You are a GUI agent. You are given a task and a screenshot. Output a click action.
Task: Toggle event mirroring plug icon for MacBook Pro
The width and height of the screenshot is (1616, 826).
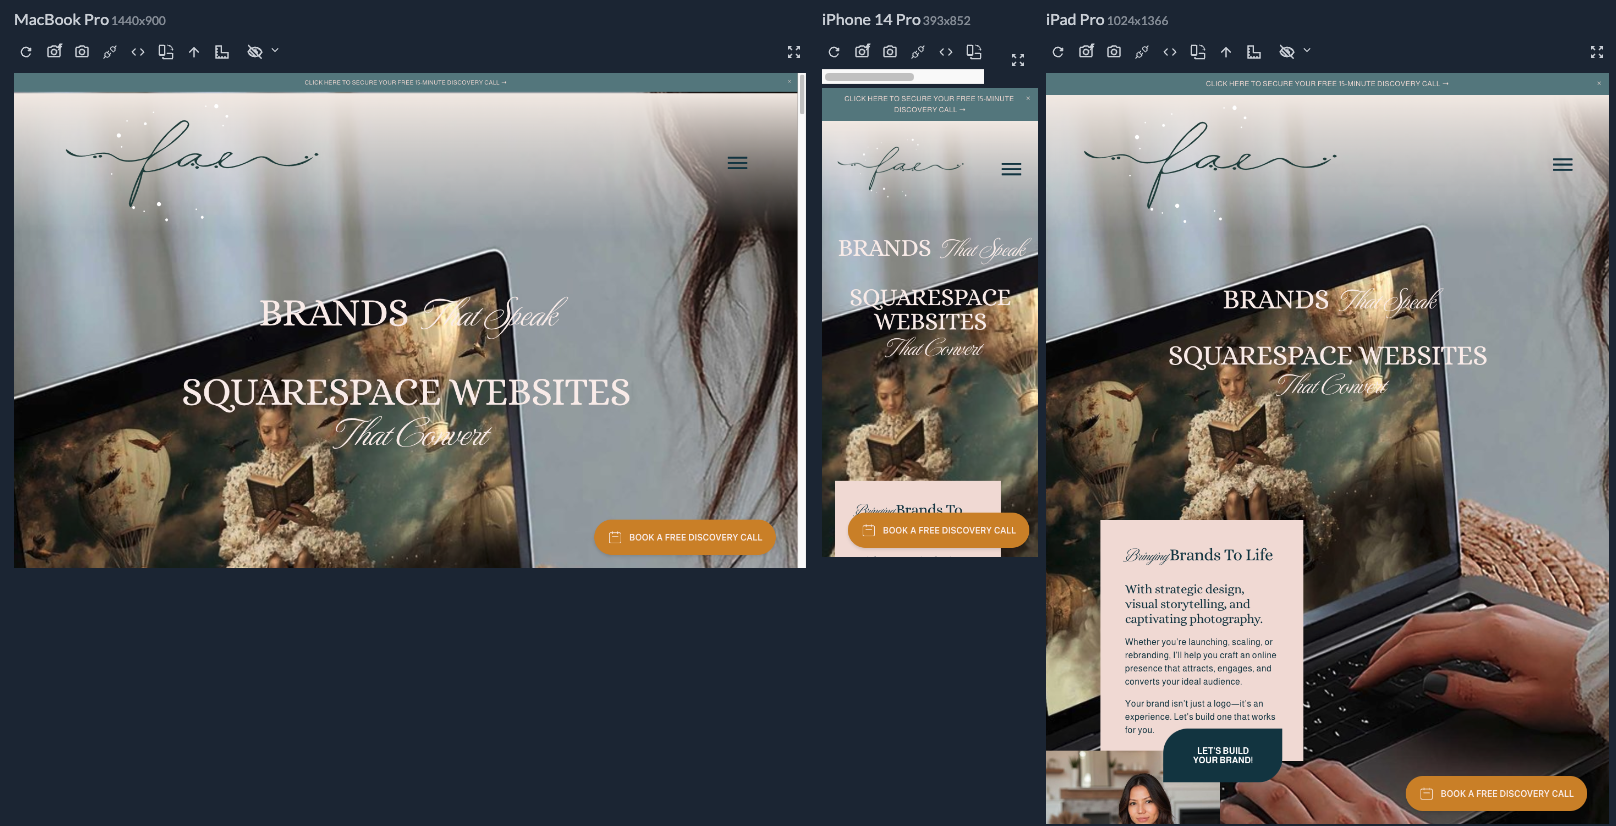[x=110, y=52]
